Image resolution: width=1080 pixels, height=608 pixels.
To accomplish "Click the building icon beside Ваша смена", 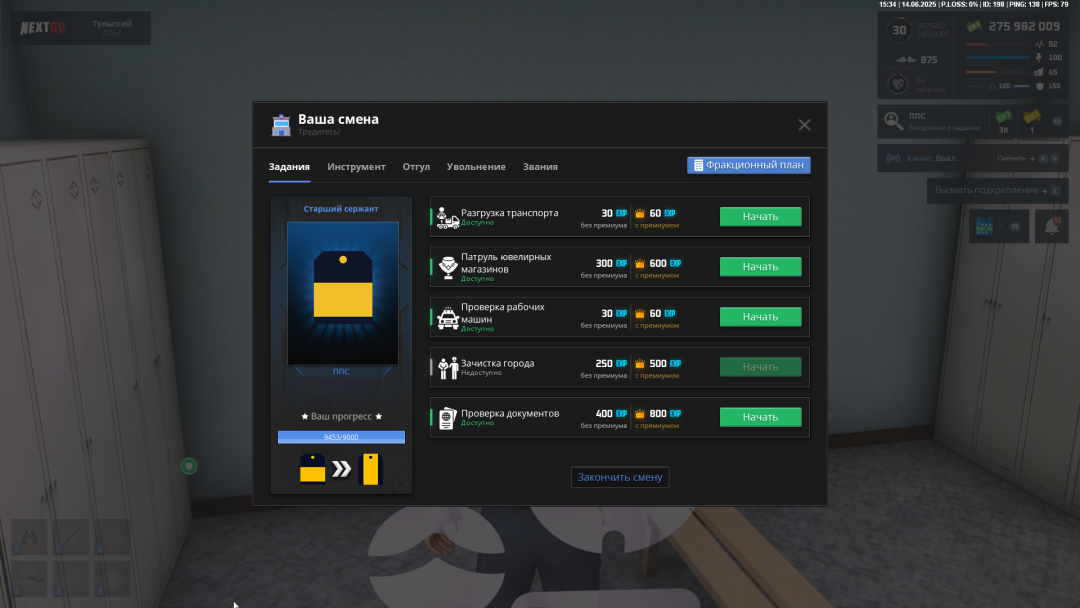I will (281, 125).
